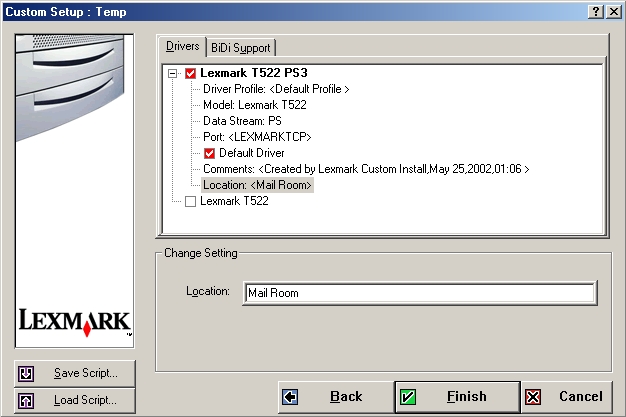Click the title bar help question mark
Viewport: 626px width, 417px height.
[596, 10]
